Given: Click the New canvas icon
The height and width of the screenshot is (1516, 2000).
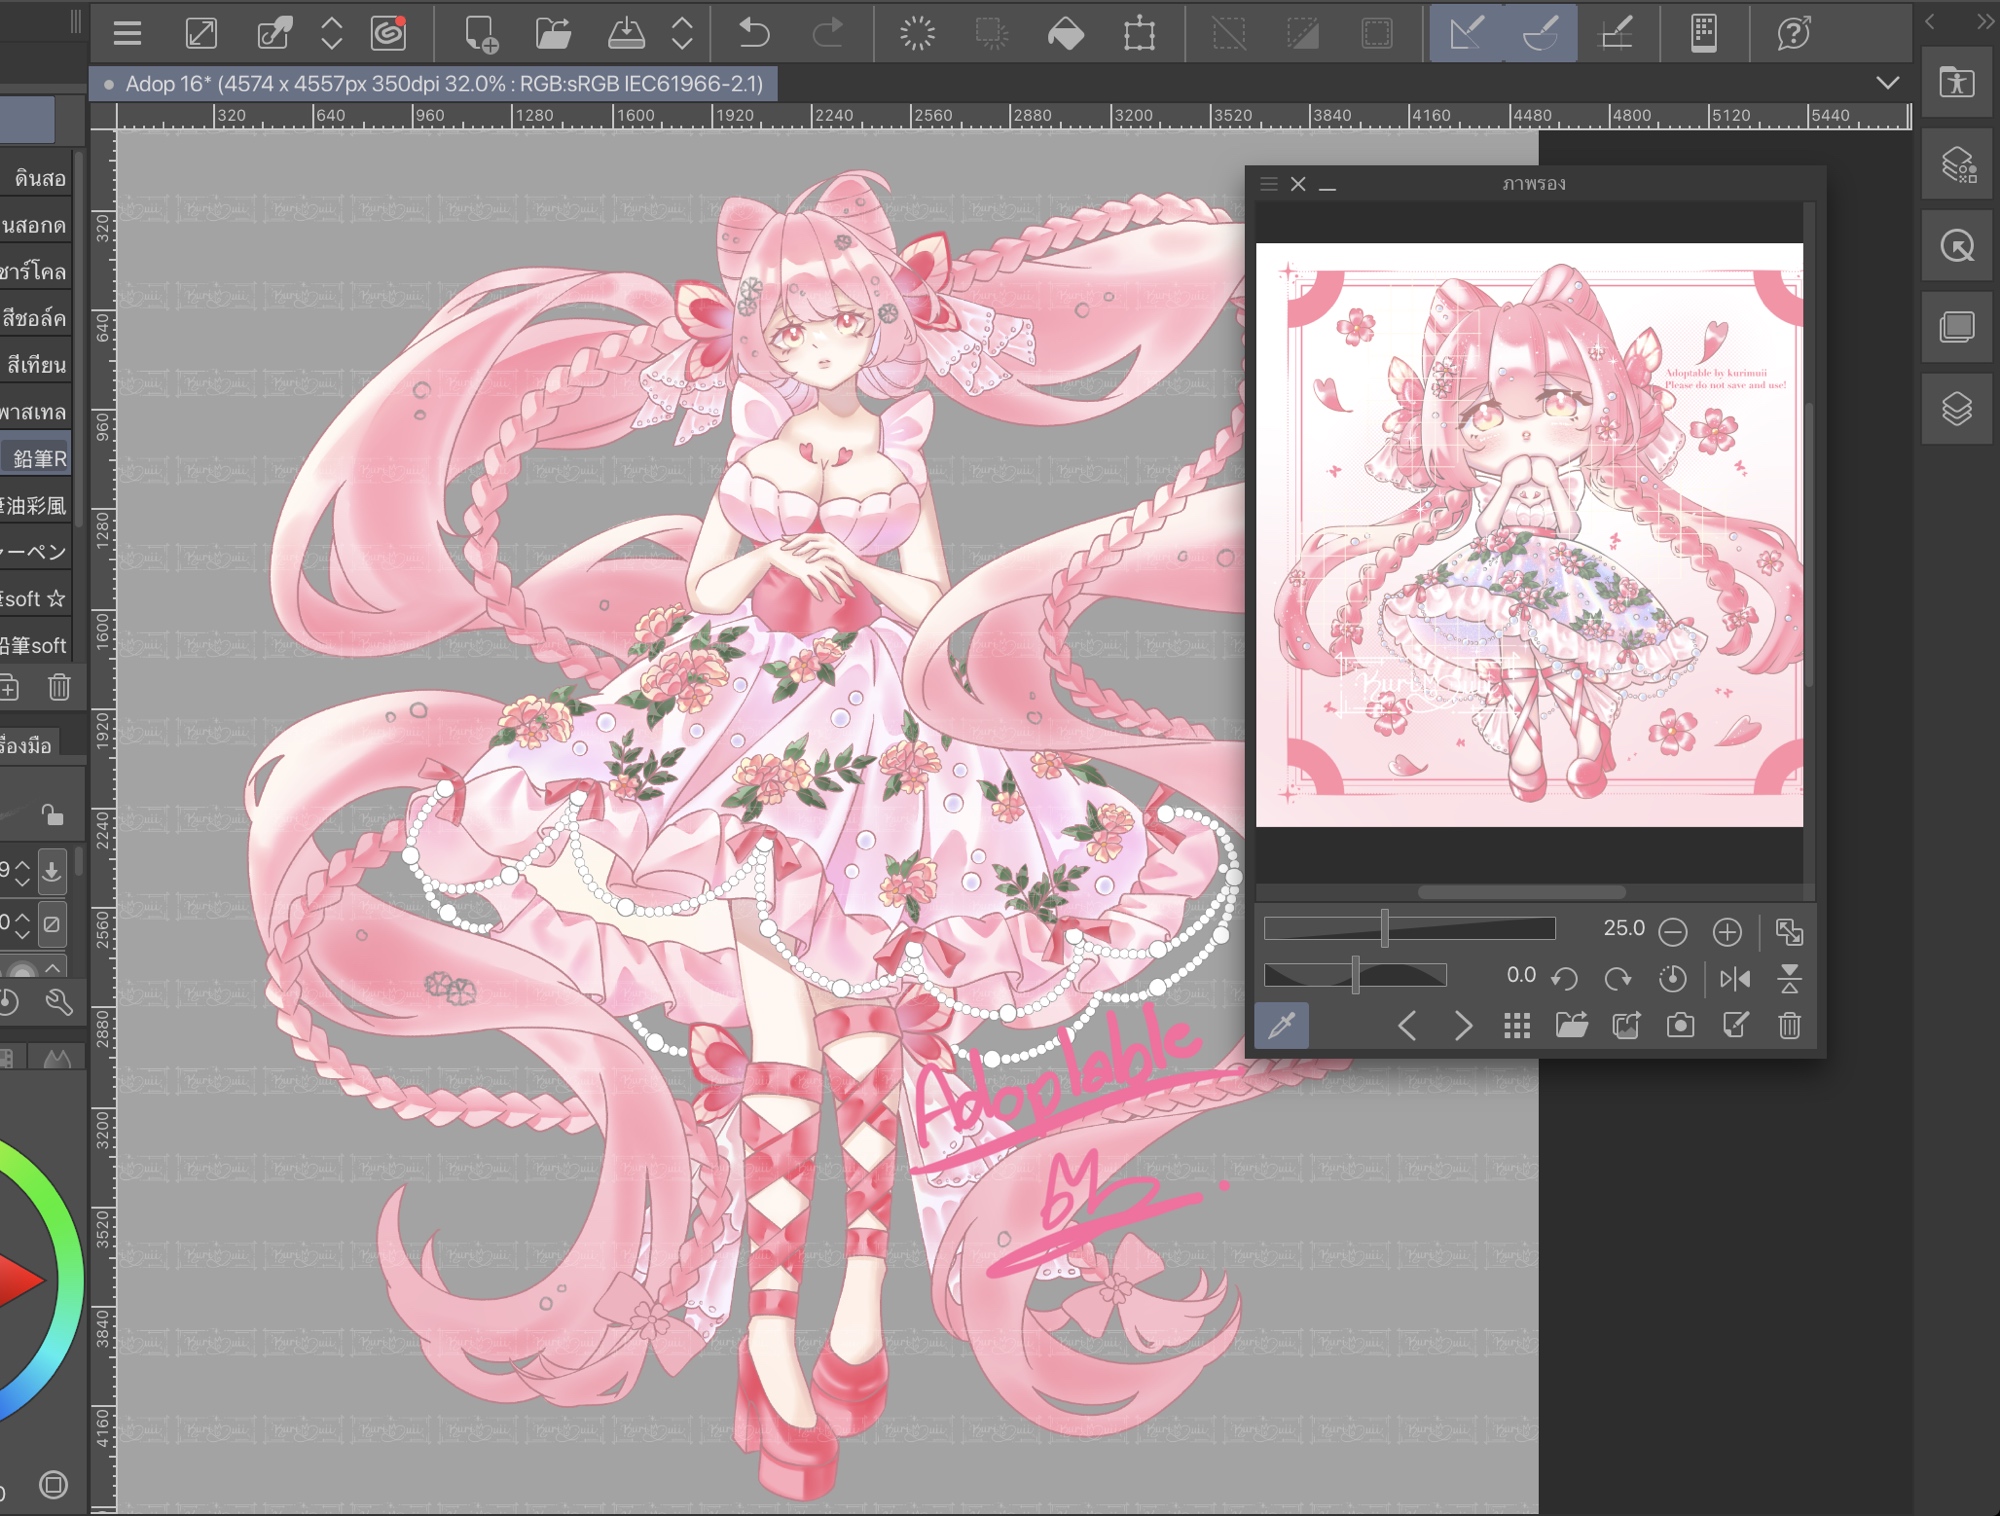Looking at the screenshot, I should click(481, 34).
